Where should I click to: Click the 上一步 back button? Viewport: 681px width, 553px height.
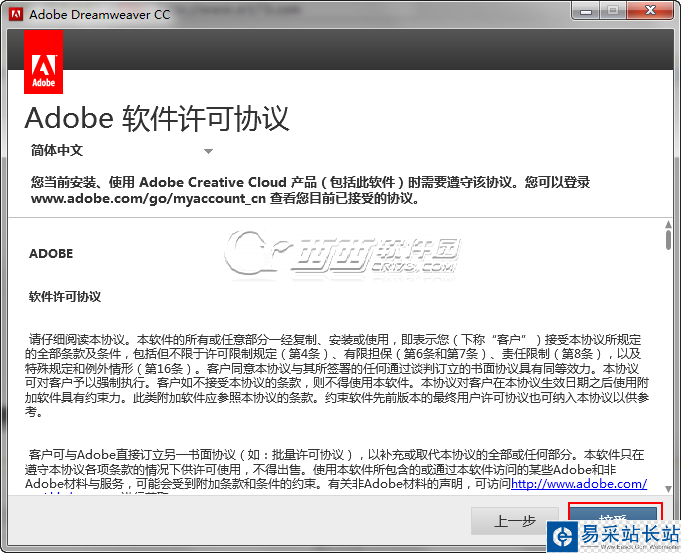tap(515, 520)
